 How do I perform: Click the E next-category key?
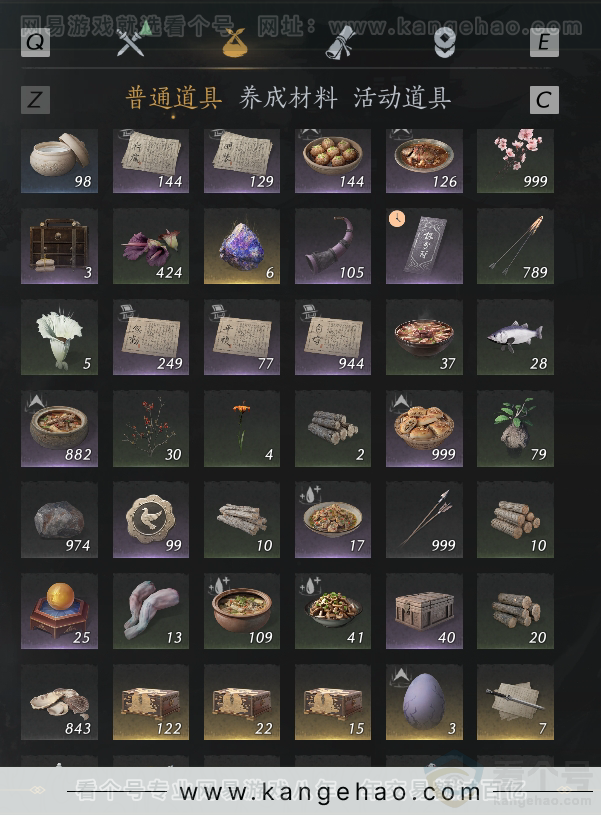pos(544,42)
